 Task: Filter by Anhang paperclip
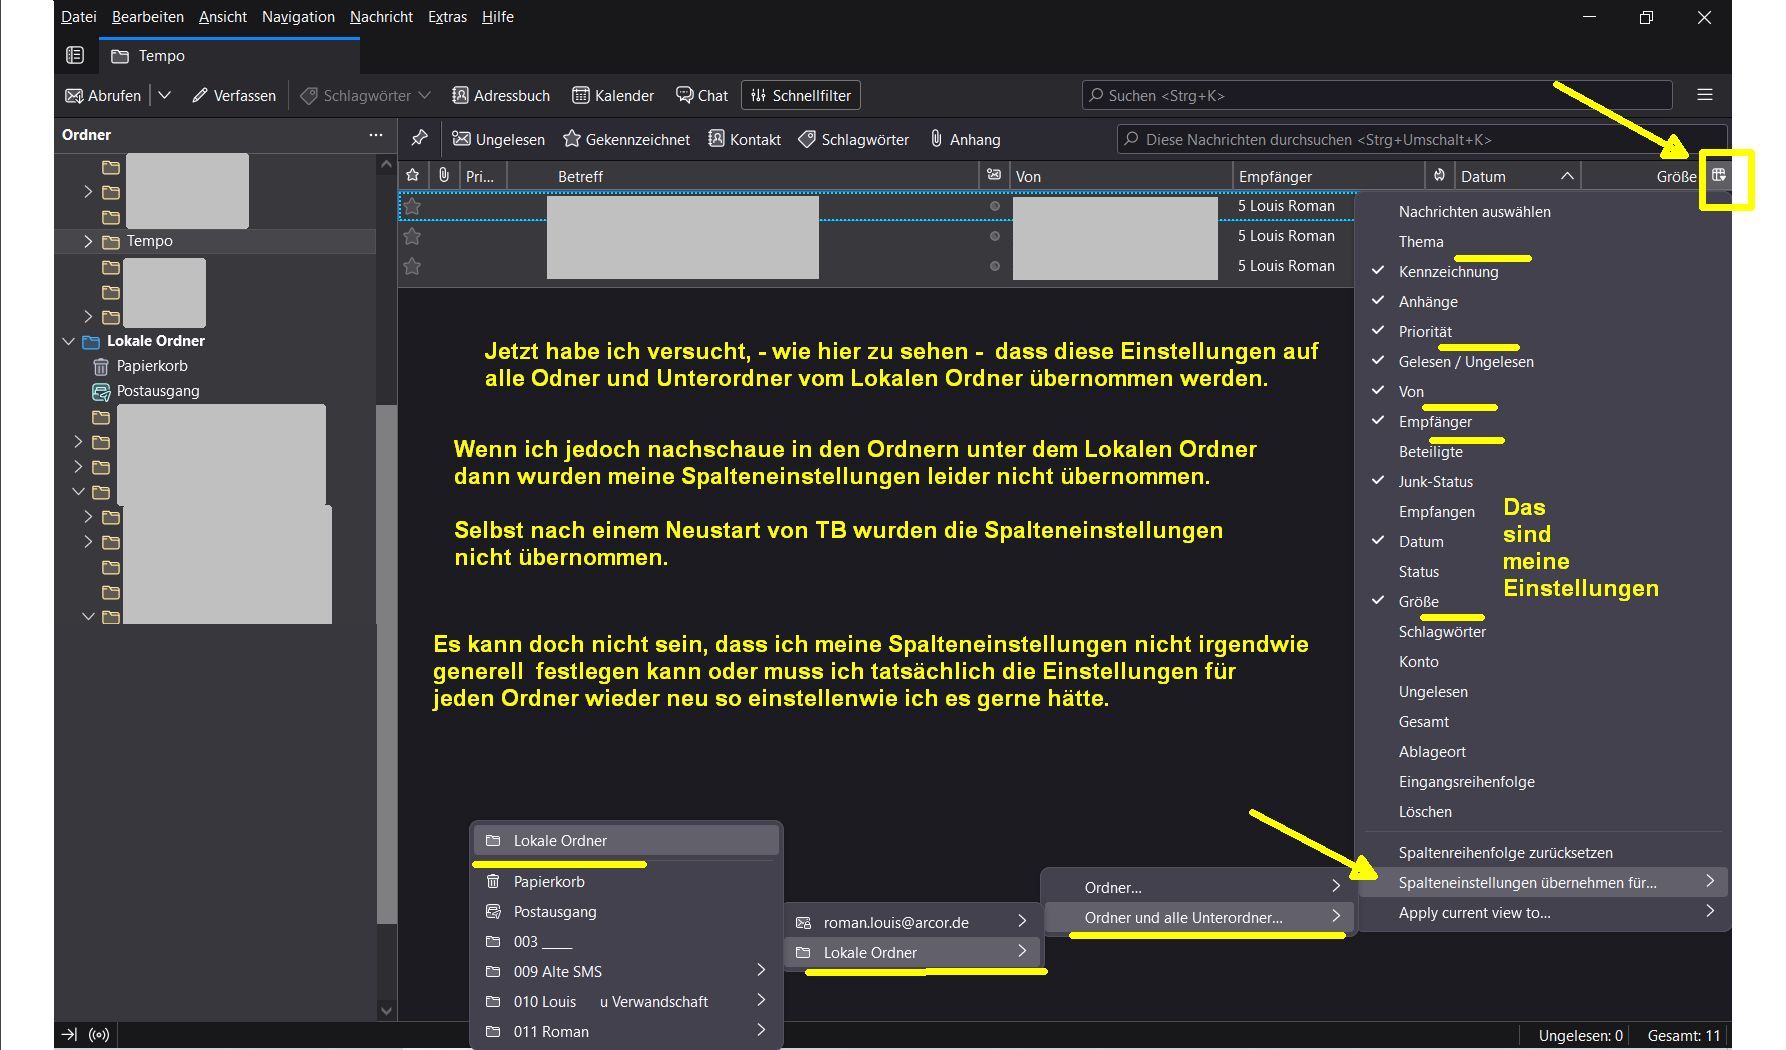point(965,139)
